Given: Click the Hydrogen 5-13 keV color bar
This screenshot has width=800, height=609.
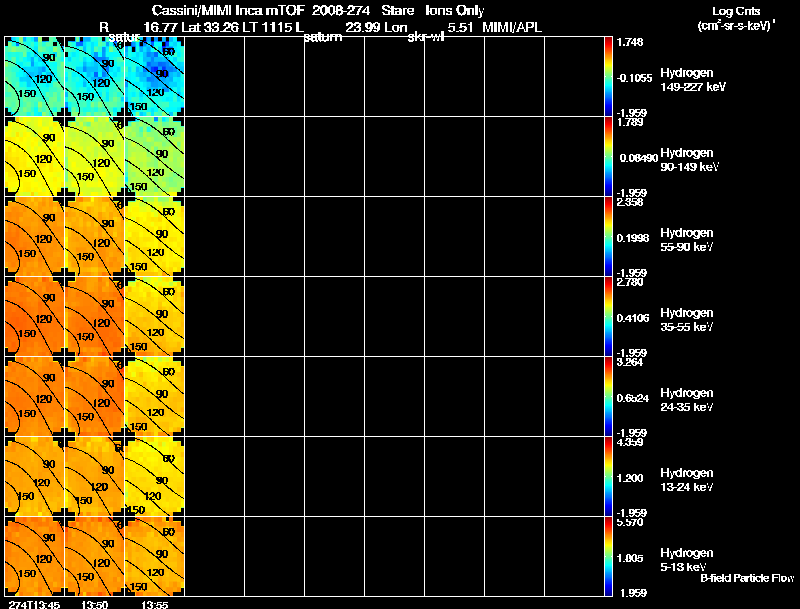Looking at the screenshot, I should click(608, 556).
